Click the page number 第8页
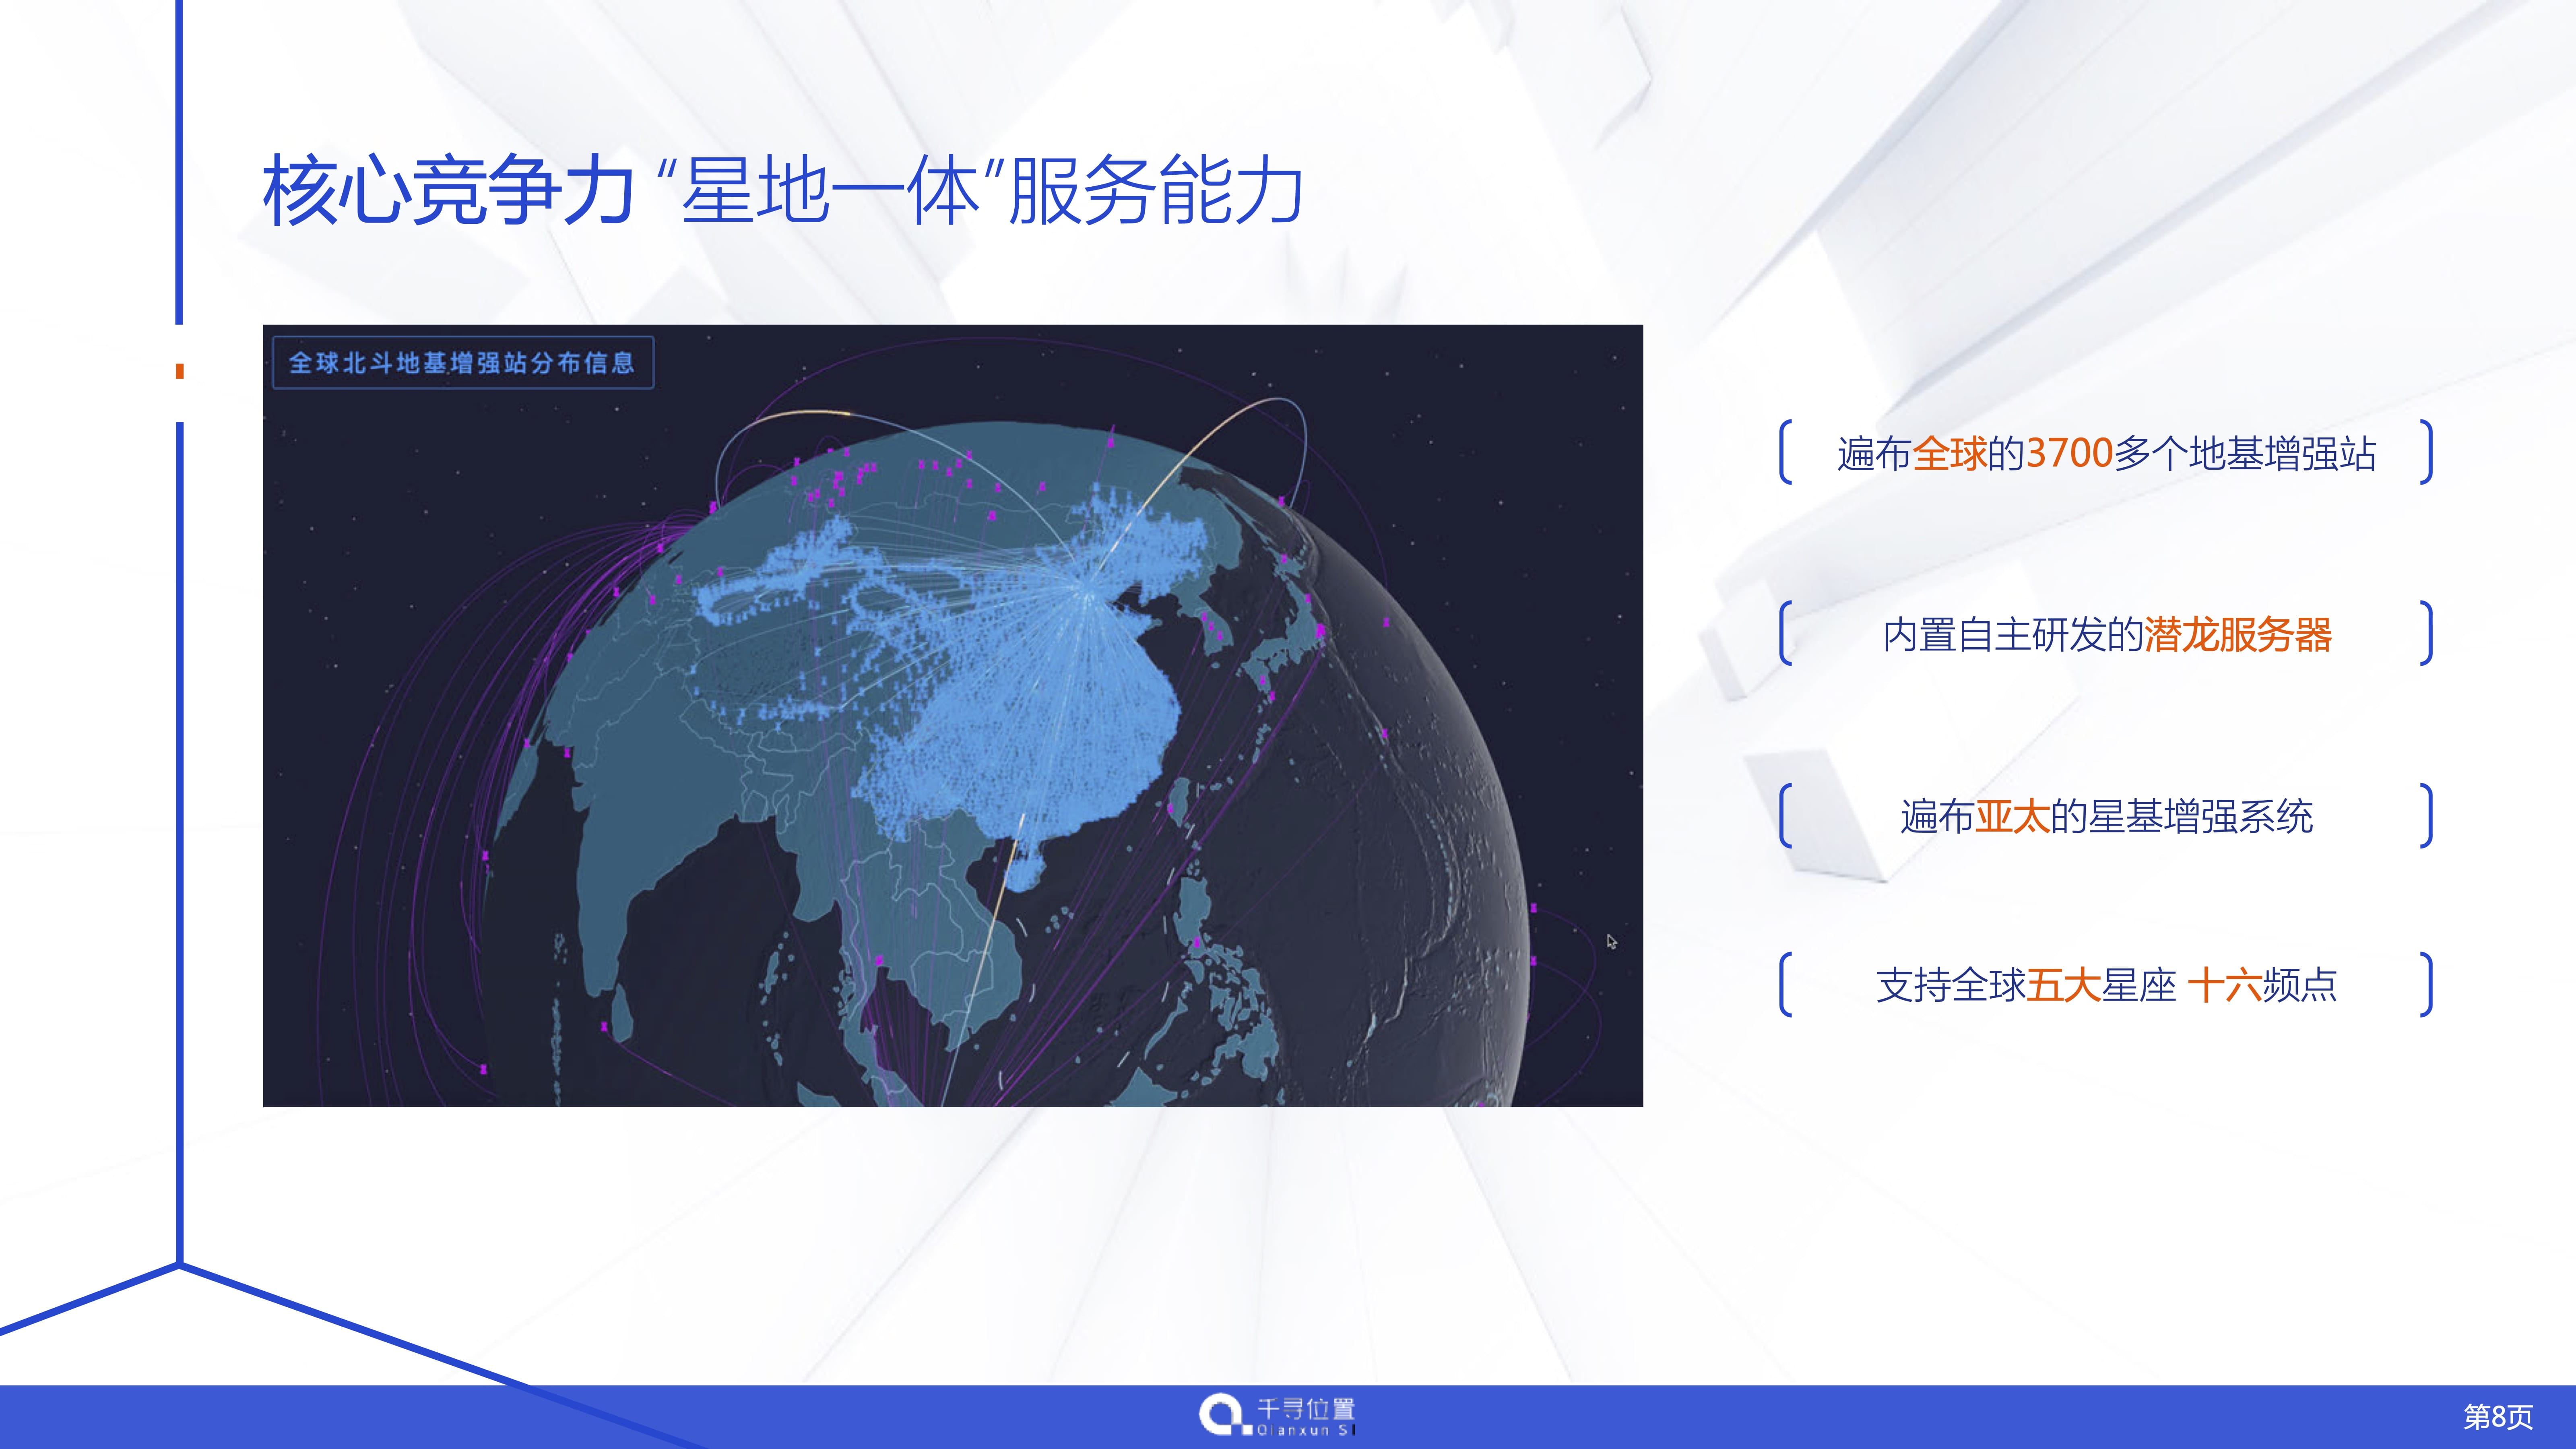 pyautogui.click(x=2498, y=1416)
